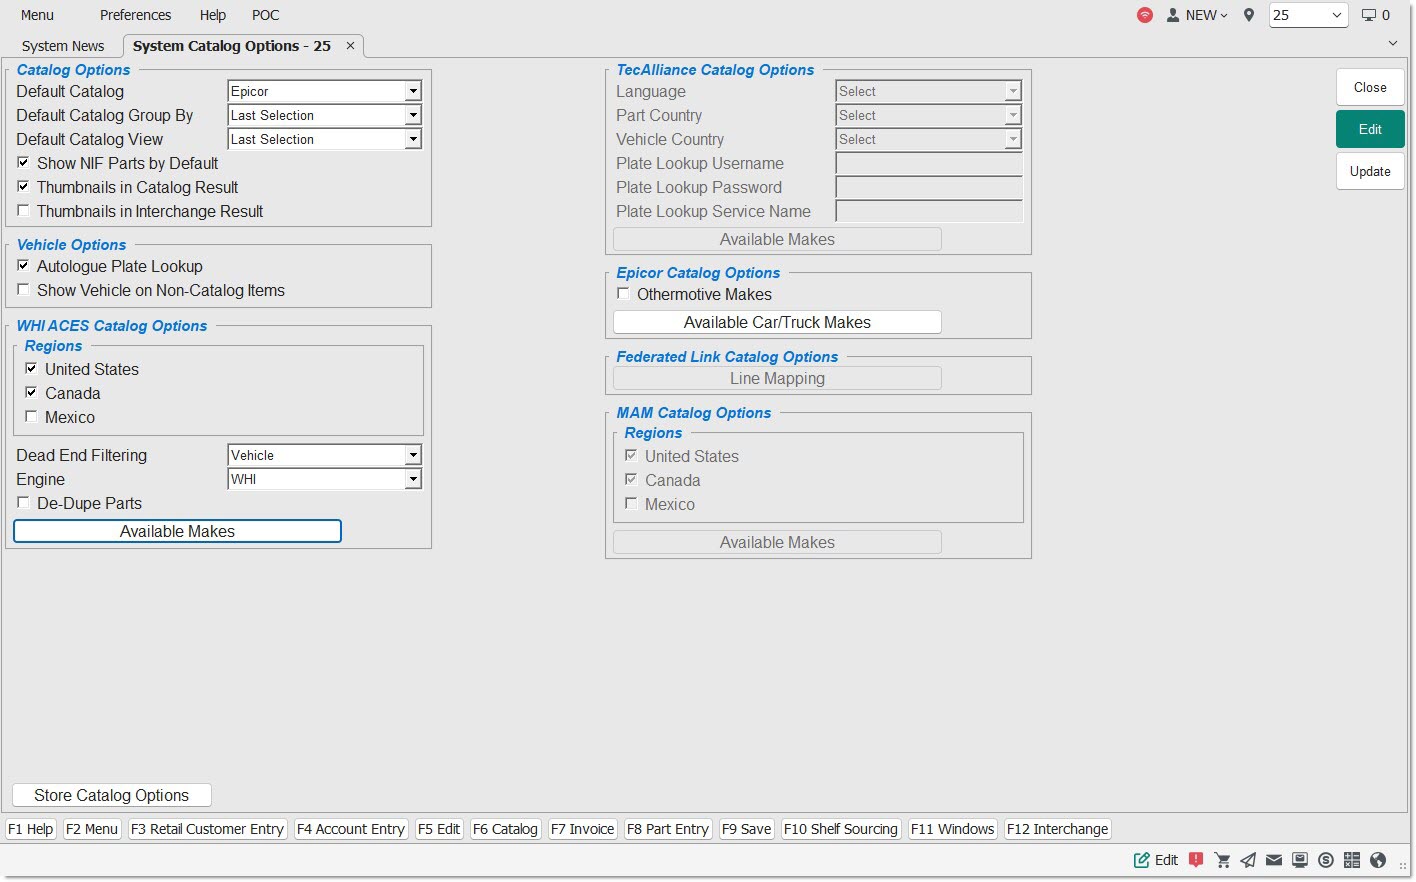Screen dimensions: 1416x882
Task: Click the shopping cart icon in status bar
Action: pyautogui.click(x=1222, y=860)
